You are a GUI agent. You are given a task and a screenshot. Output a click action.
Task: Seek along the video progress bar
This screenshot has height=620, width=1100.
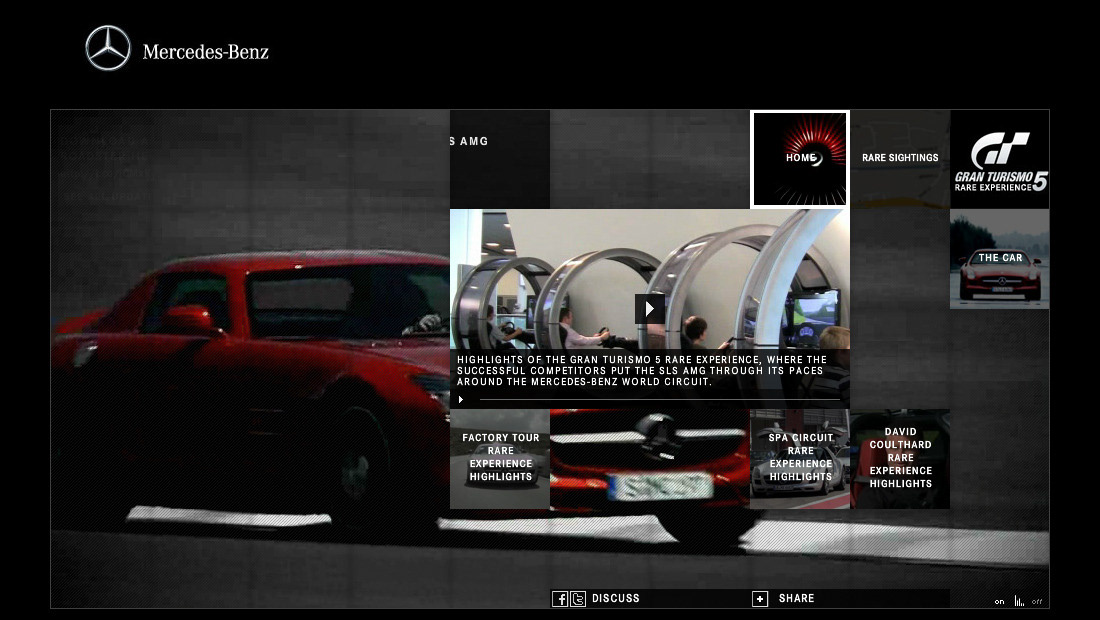pyautogui.click(x=659, y=400)
